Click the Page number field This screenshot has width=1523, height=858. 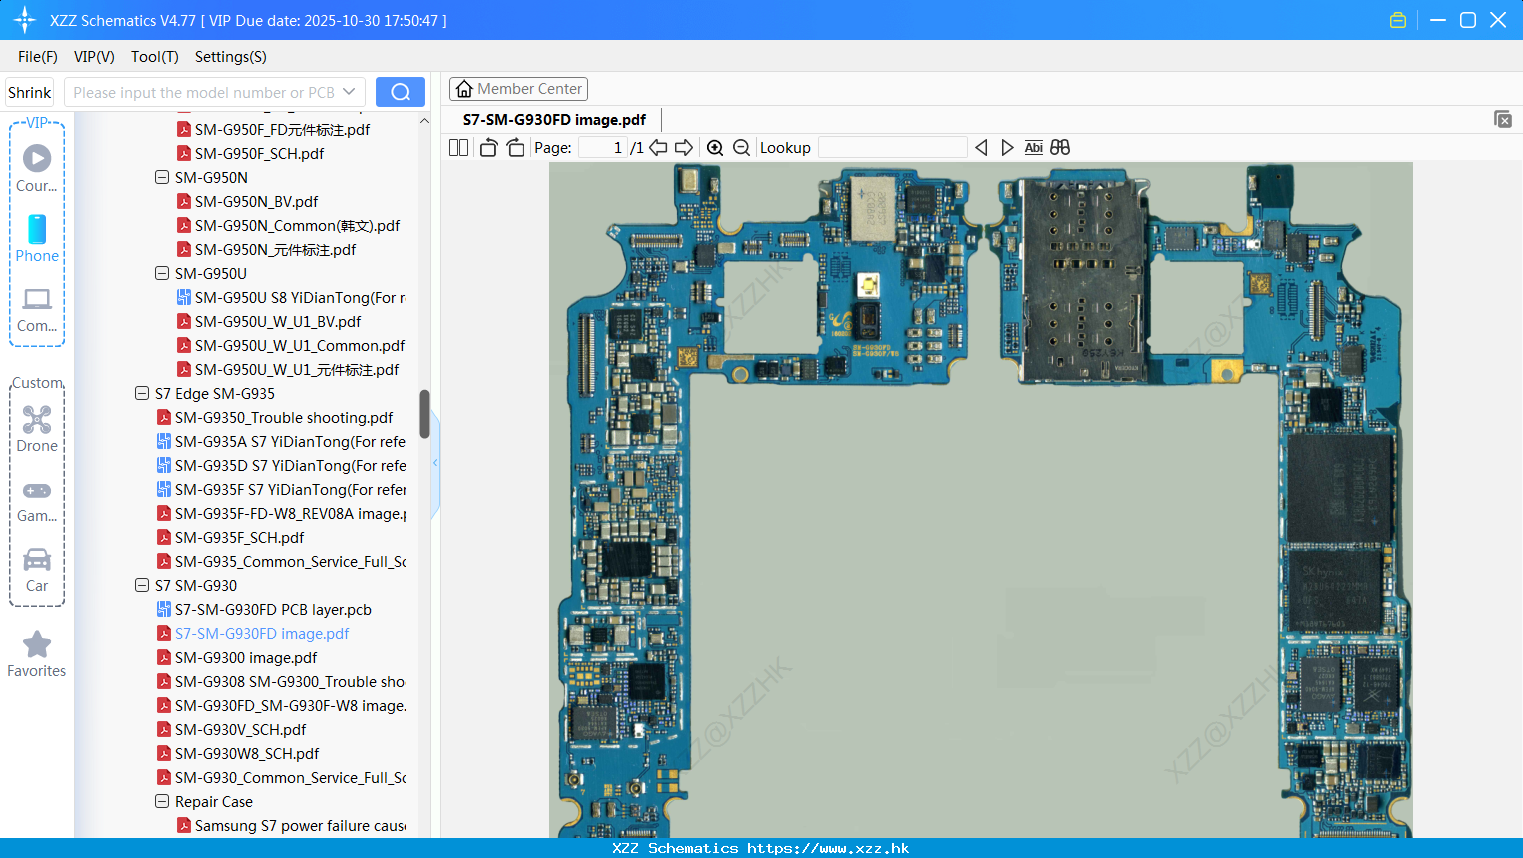point(602,147)
